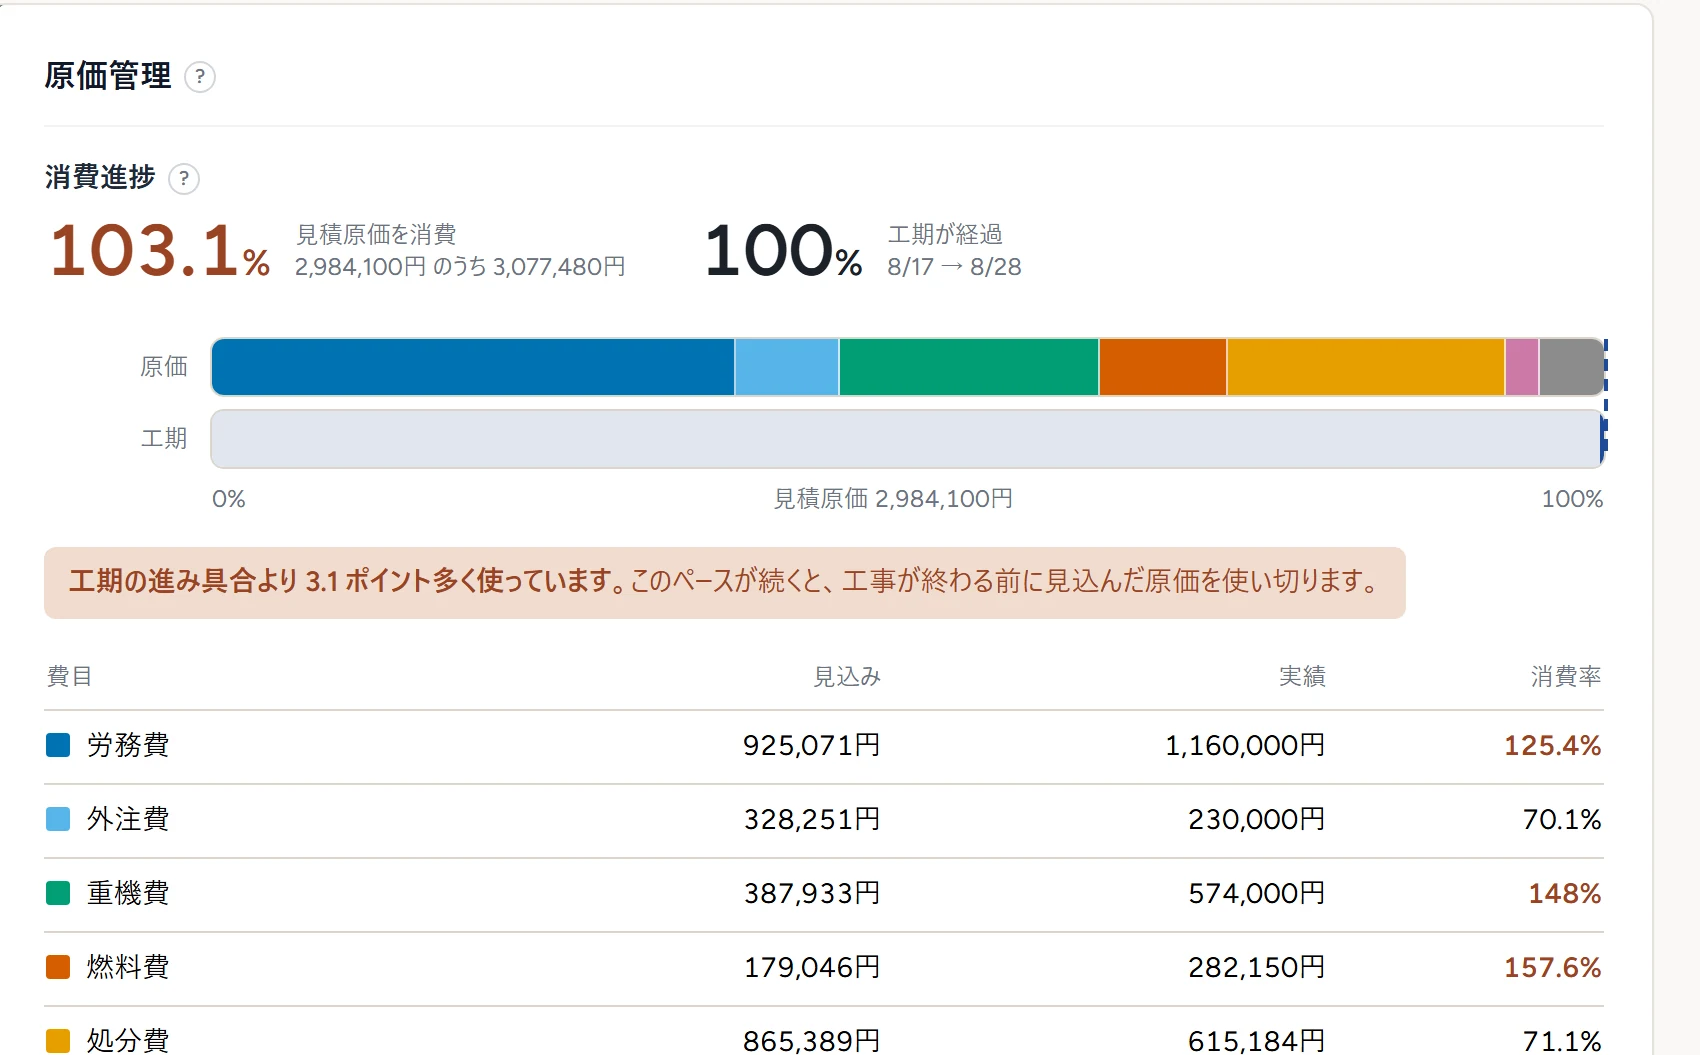Click the 工期 progress bar
1700x1055 pixels.
908,439
